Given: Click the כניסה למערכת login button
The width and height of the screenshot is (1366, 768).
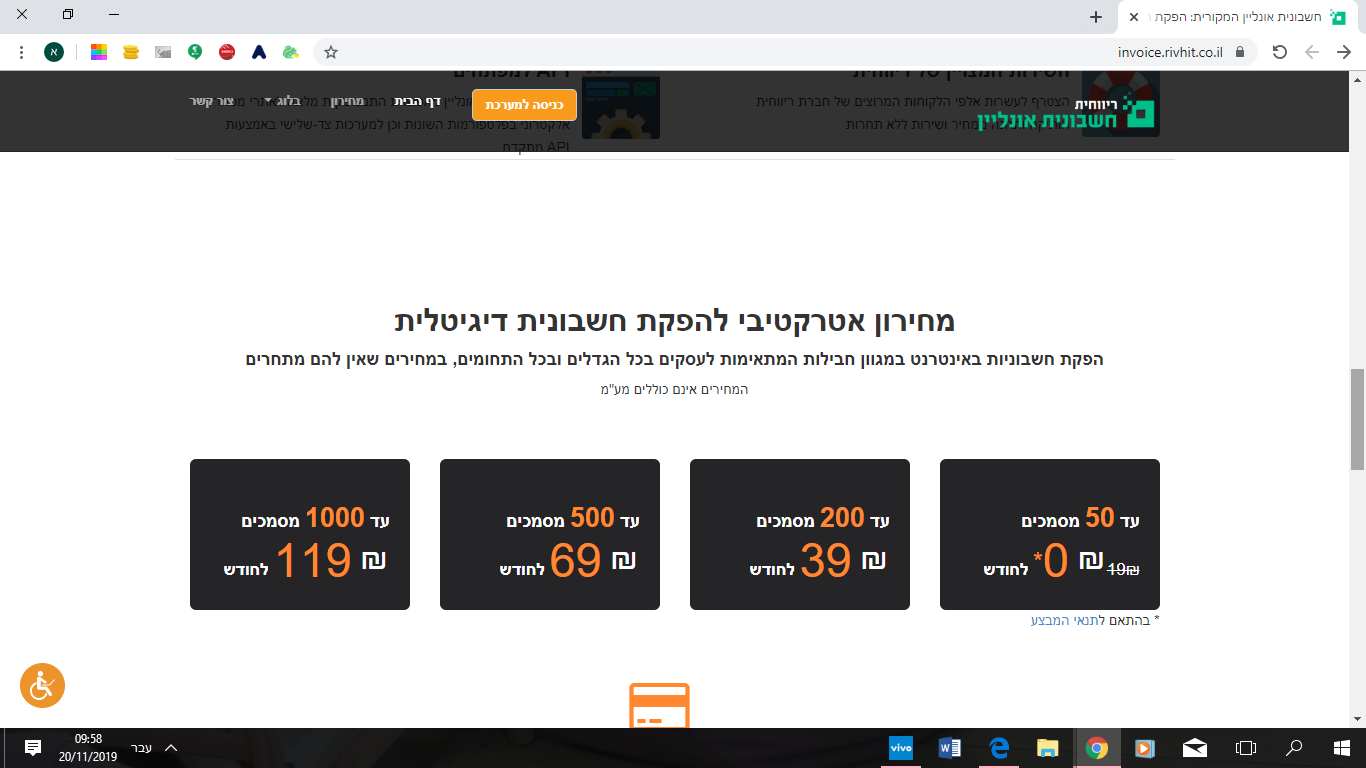Looking at the screenshot, I should 524,104.
